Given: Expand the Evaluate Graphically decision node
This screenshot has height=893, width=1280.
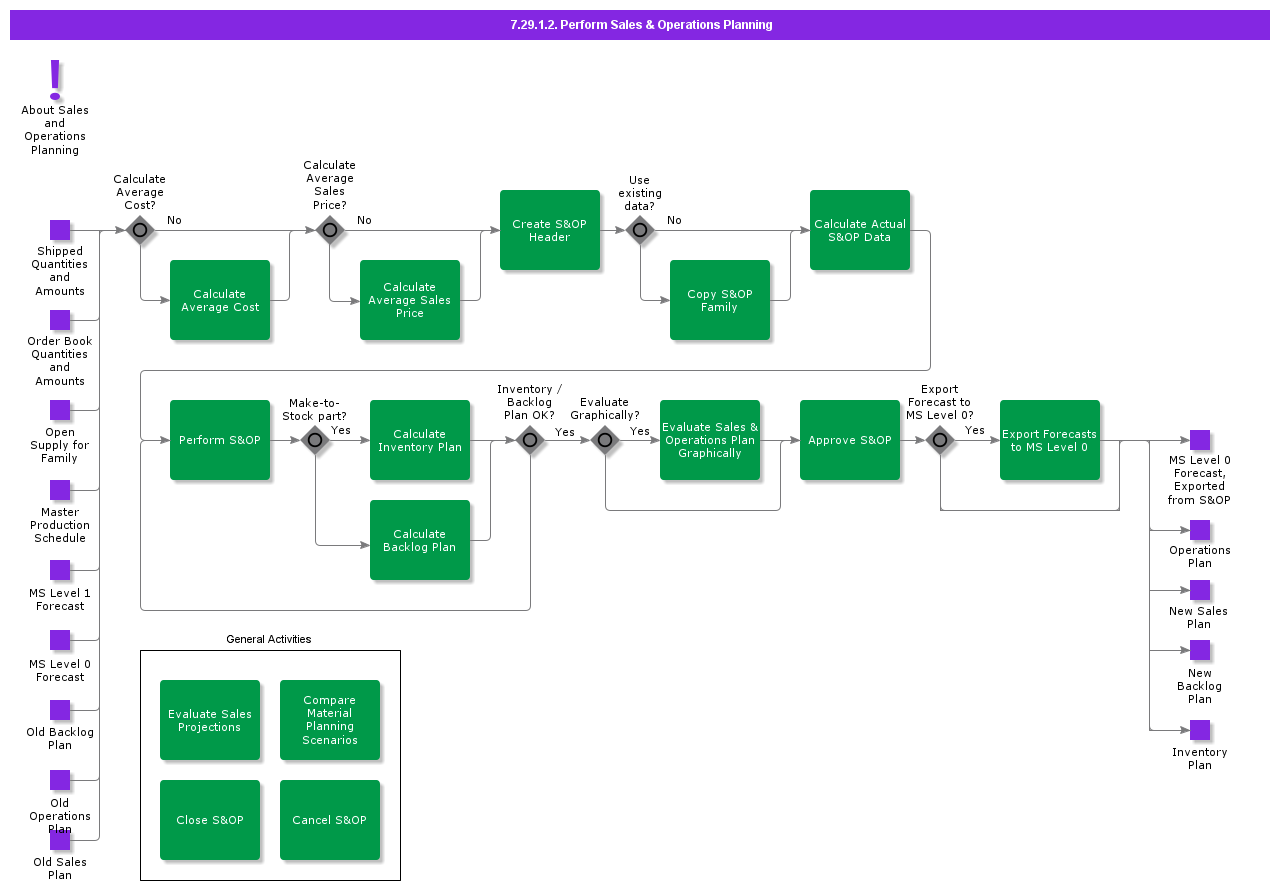Looking at the screenshot, I should pyautogui.click(x=605, y=440).
